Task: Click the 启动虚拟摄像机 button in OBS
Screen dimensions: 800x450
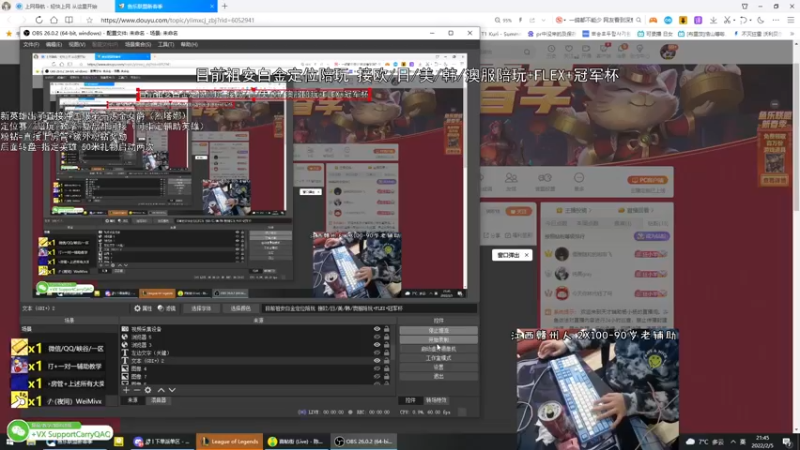Action: [x=438, y=348]
